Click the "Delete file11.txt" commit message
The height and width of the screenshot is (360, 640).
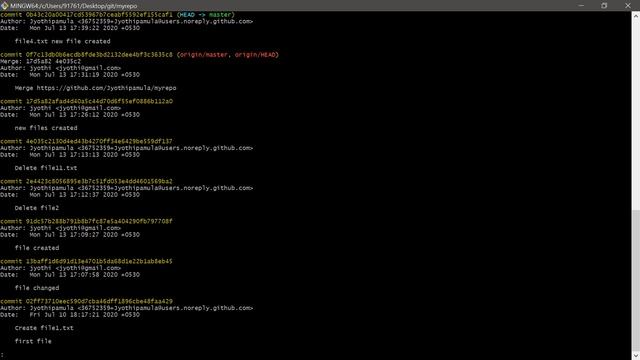click(46, 168)
